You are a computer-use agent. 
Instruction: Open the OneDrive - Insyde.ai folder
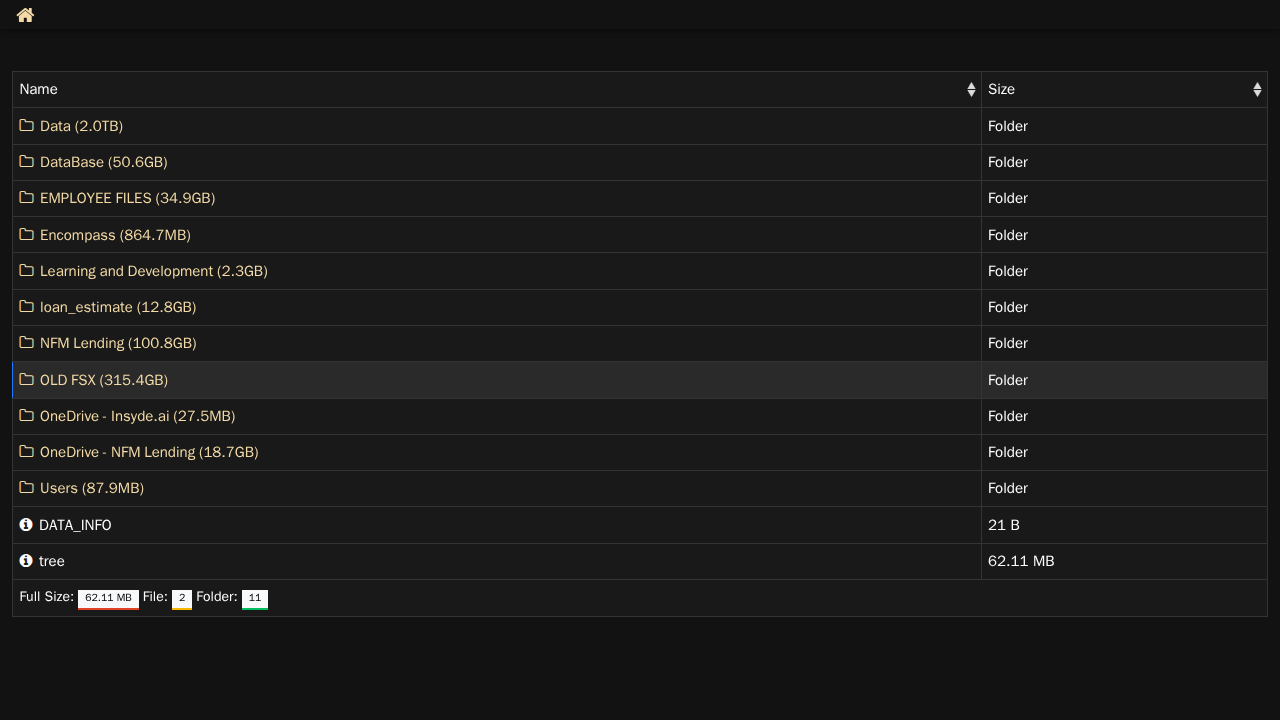[138, 416]
